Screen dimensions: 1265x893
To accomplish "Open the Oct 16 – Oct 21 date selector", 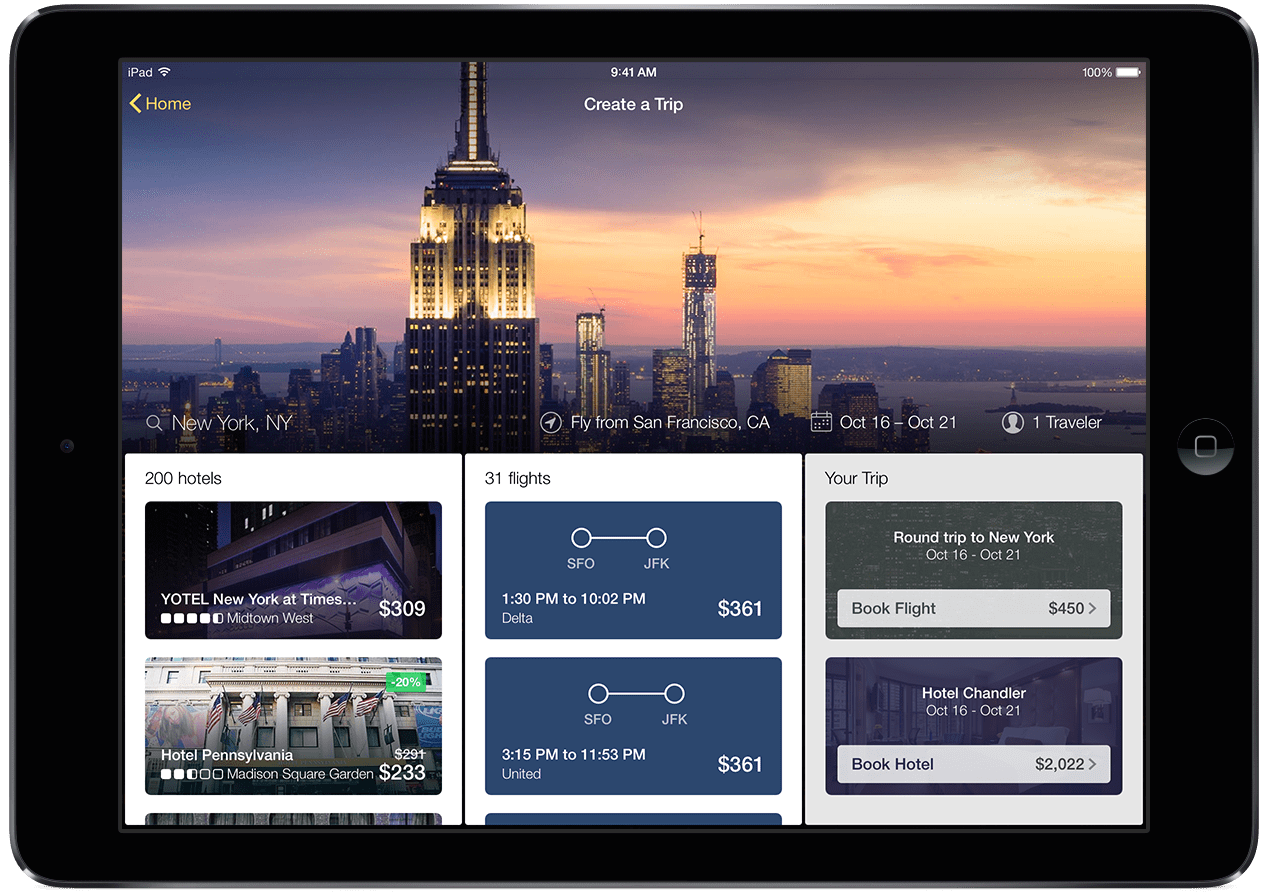I will (899, 422).
